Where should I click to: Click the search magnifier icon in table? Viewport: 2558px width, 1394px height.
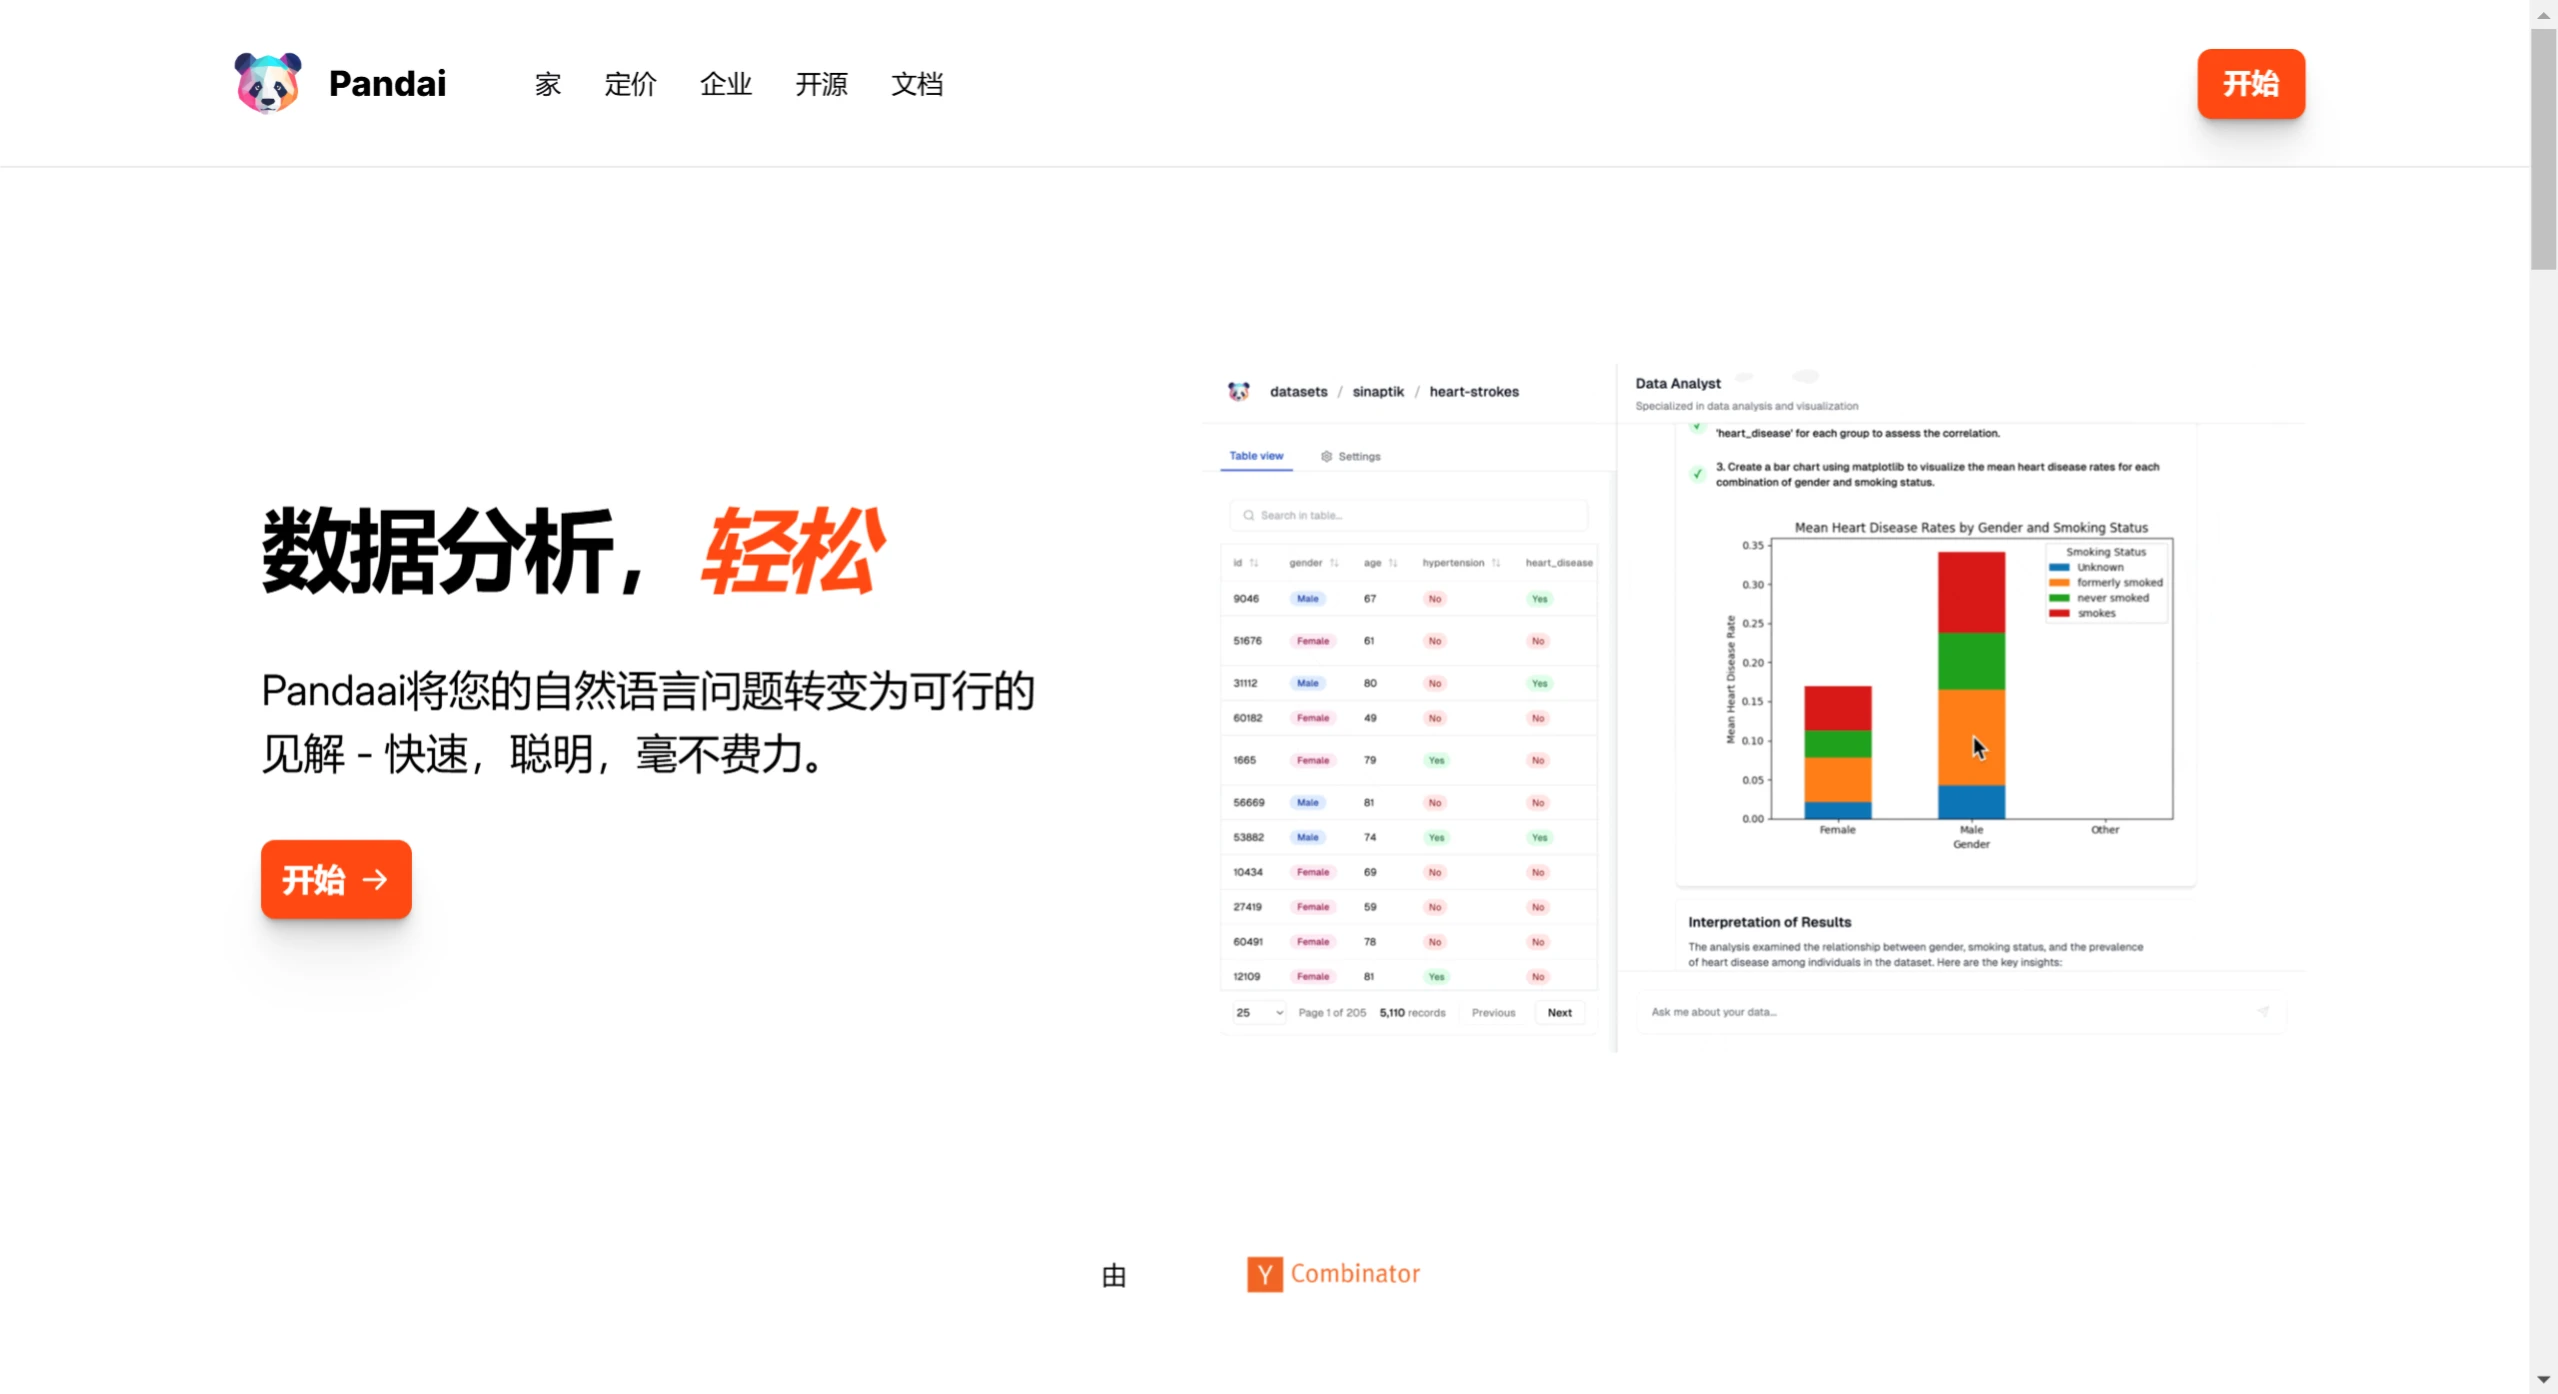pos(1248,515)
